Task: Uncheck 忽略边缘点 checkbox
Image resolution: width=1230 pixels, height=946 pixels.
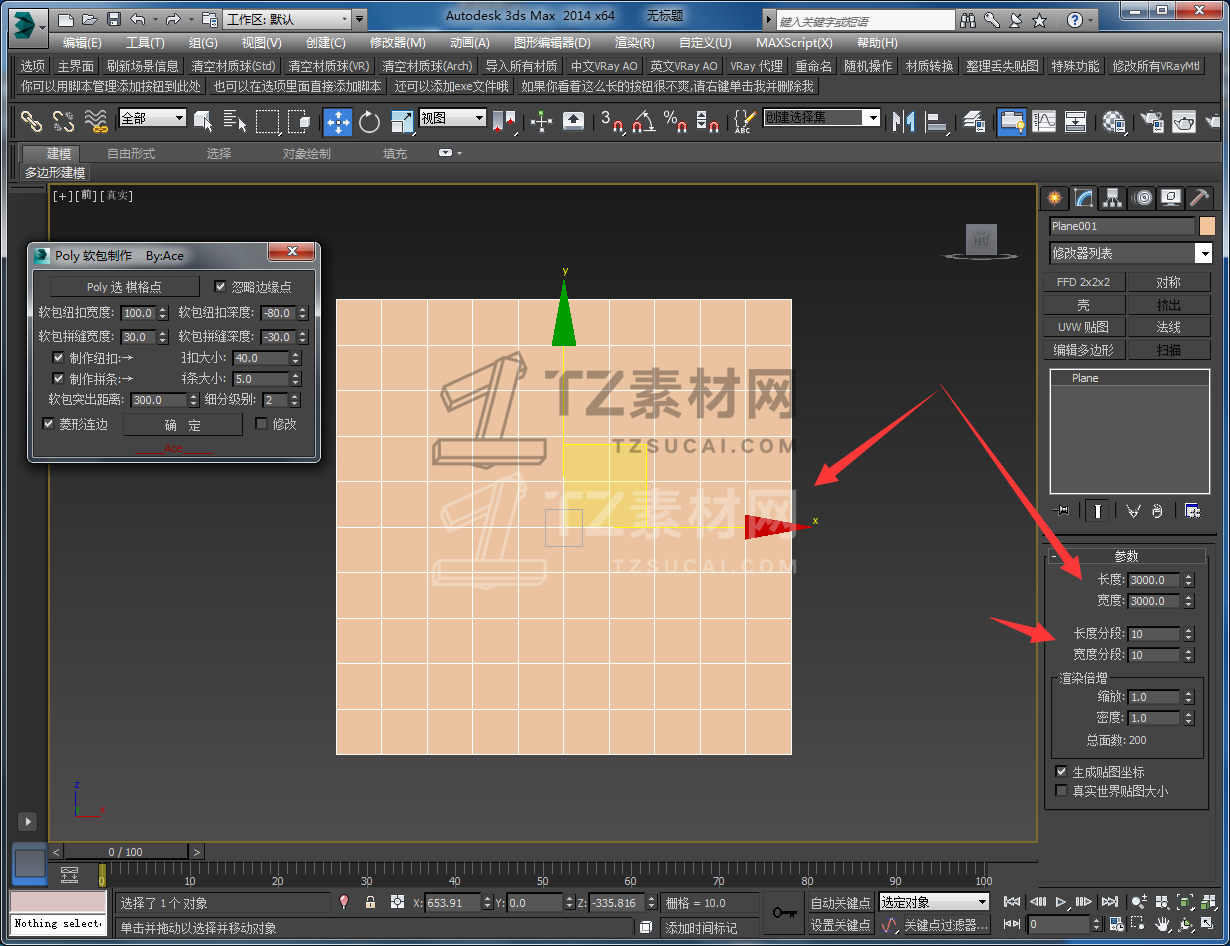Action: [x=221, y=287]
